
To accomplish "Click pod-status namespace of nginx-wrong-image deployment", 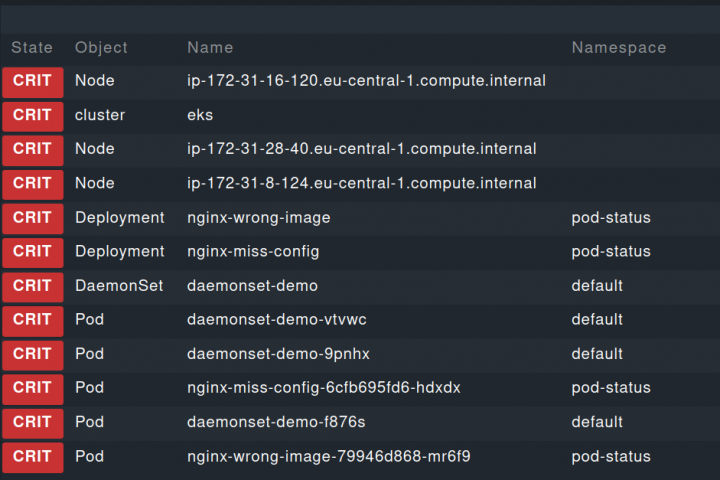I will [x=610, y=217].
